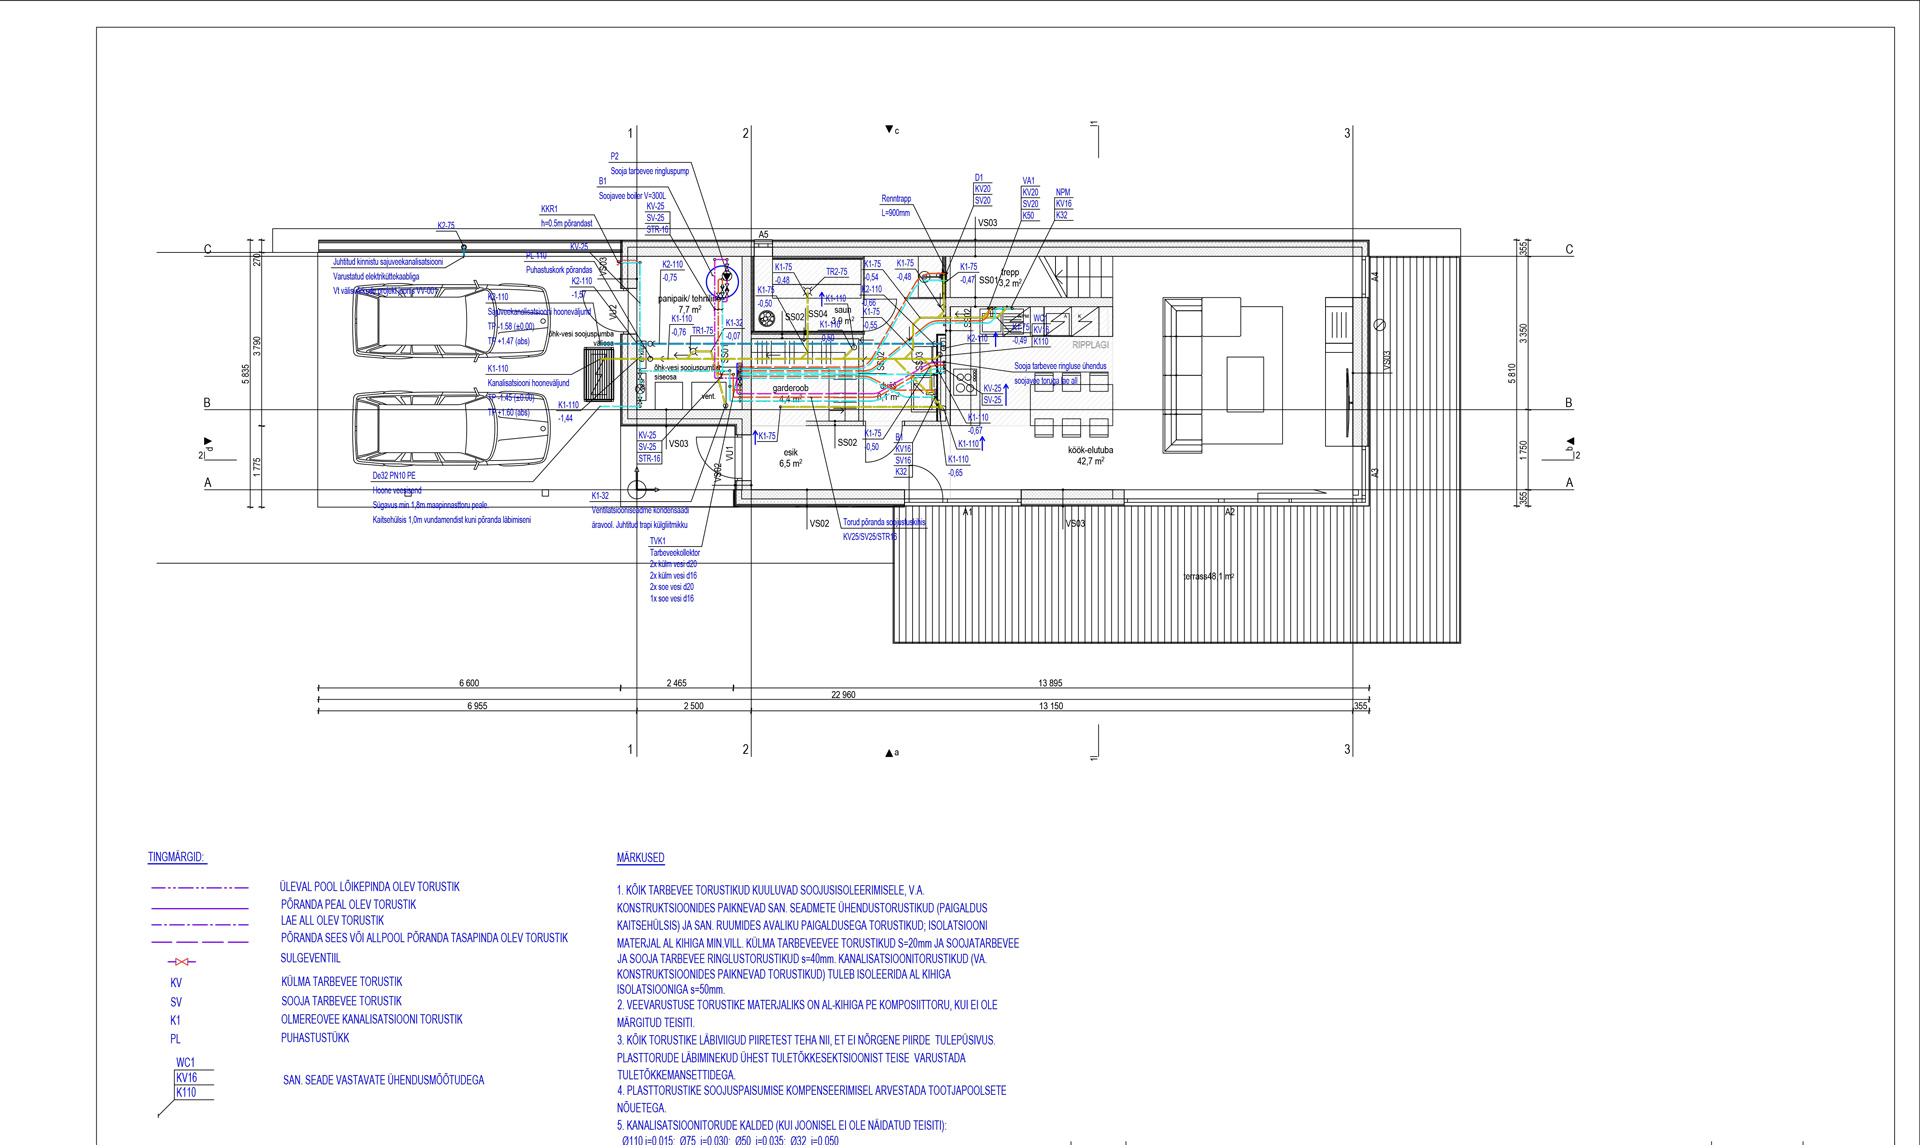
Task: Click the round sauna heater symbol
Action: click(767, 318)
